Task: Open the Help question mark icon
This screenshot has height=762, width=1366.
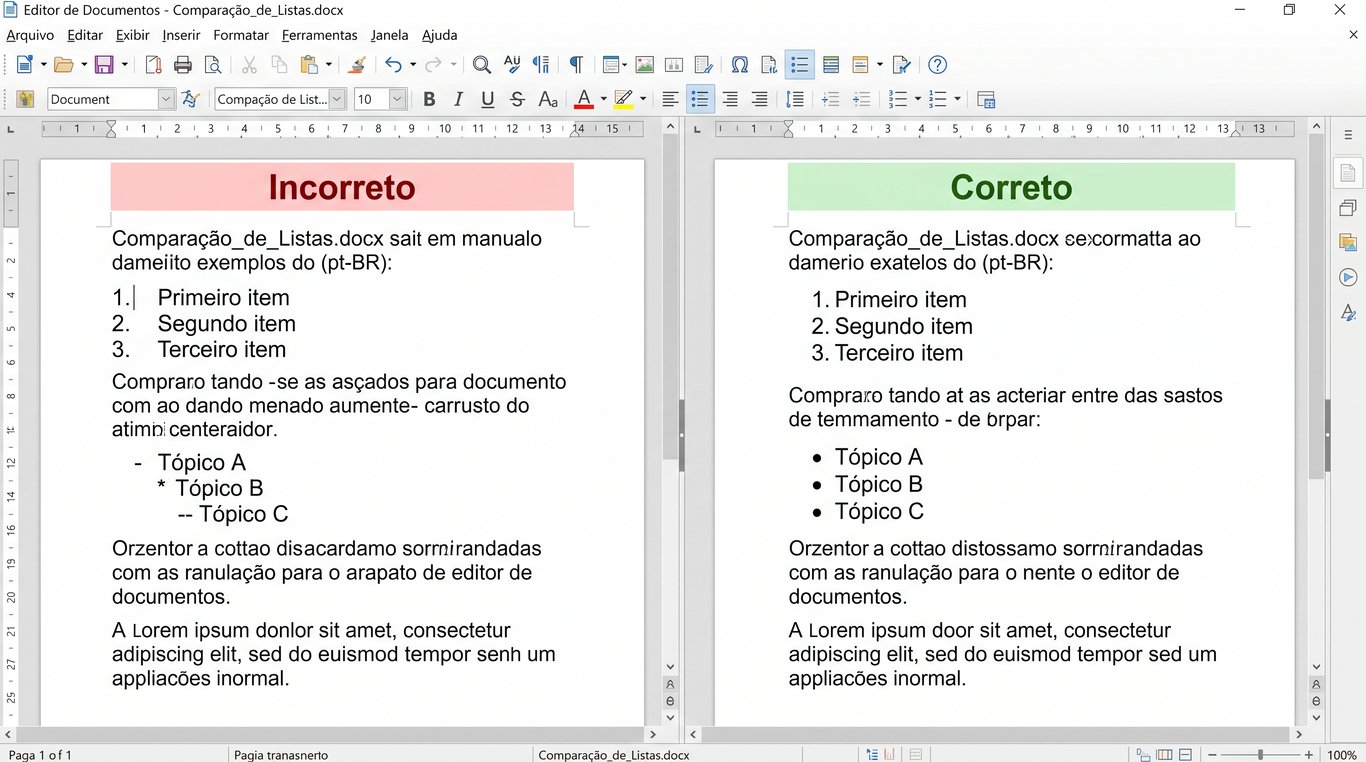Action: click(937, 65)
